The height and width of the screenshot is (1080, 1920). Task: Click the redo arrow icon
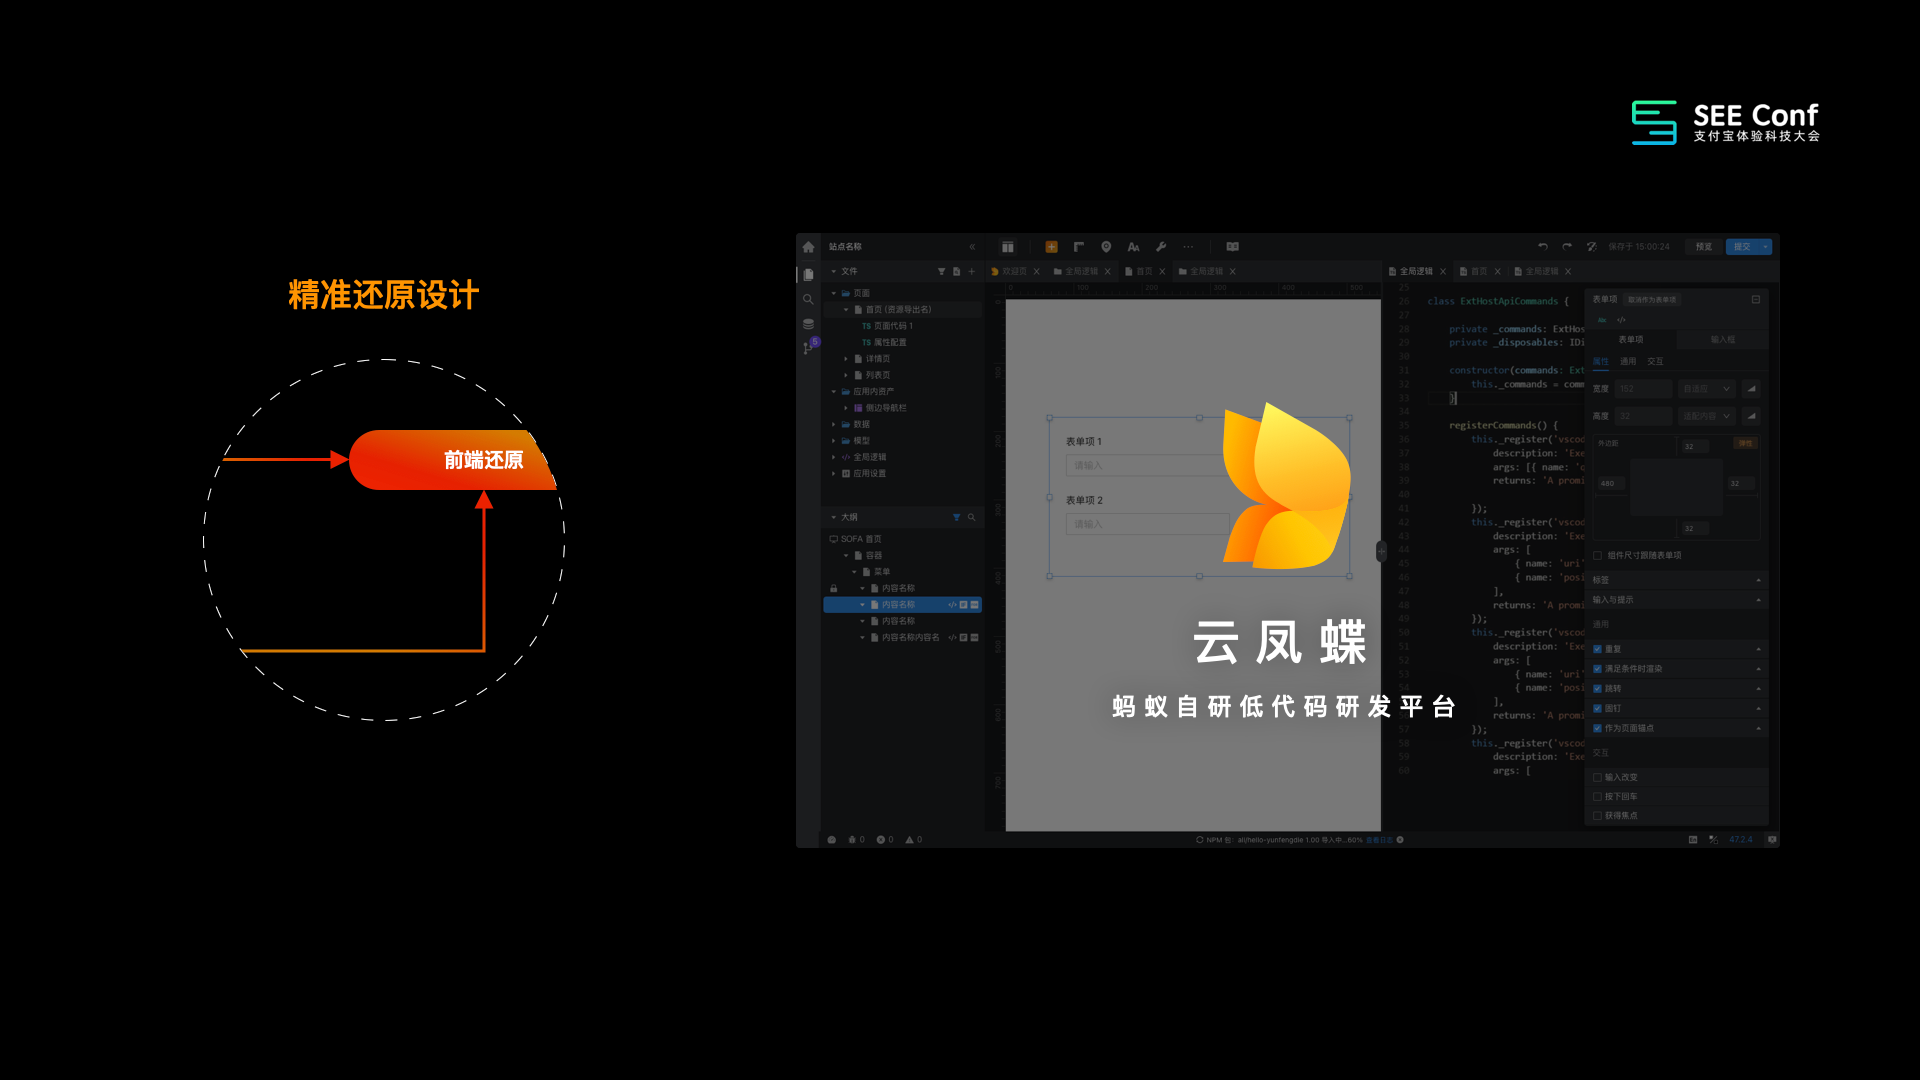1567,247
